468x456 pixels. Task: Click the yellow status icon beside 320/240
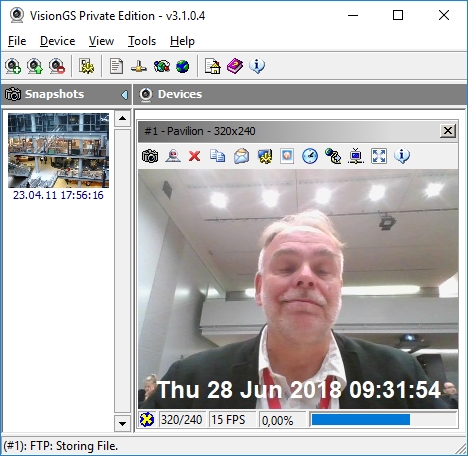click(147, 420)
